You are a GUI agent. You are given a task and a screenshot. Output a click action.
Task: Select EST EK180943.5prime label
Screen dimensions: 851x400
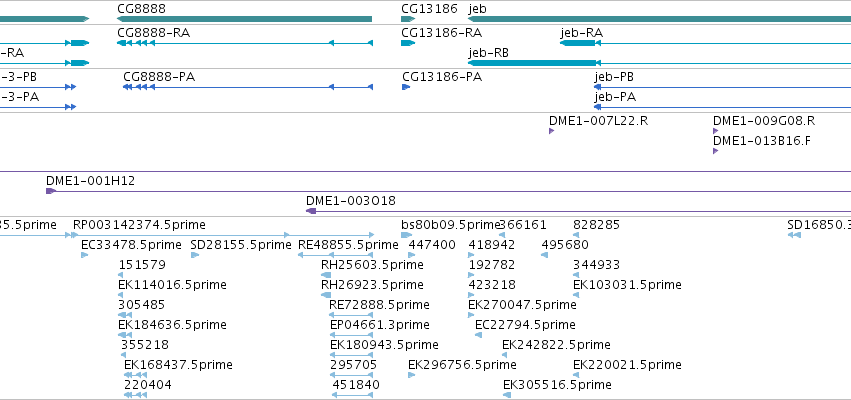[x=384, y=345]
